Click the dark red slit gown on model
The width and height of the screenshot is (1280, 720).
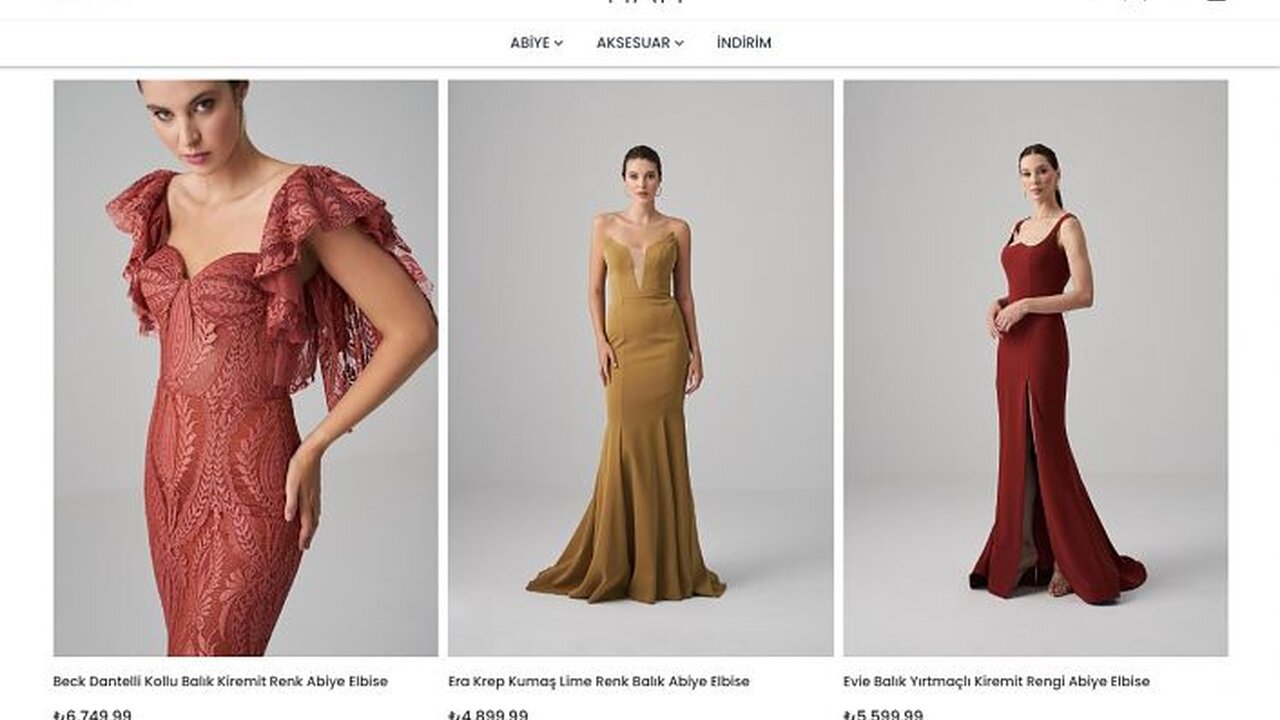click(x=1050, y=420)
